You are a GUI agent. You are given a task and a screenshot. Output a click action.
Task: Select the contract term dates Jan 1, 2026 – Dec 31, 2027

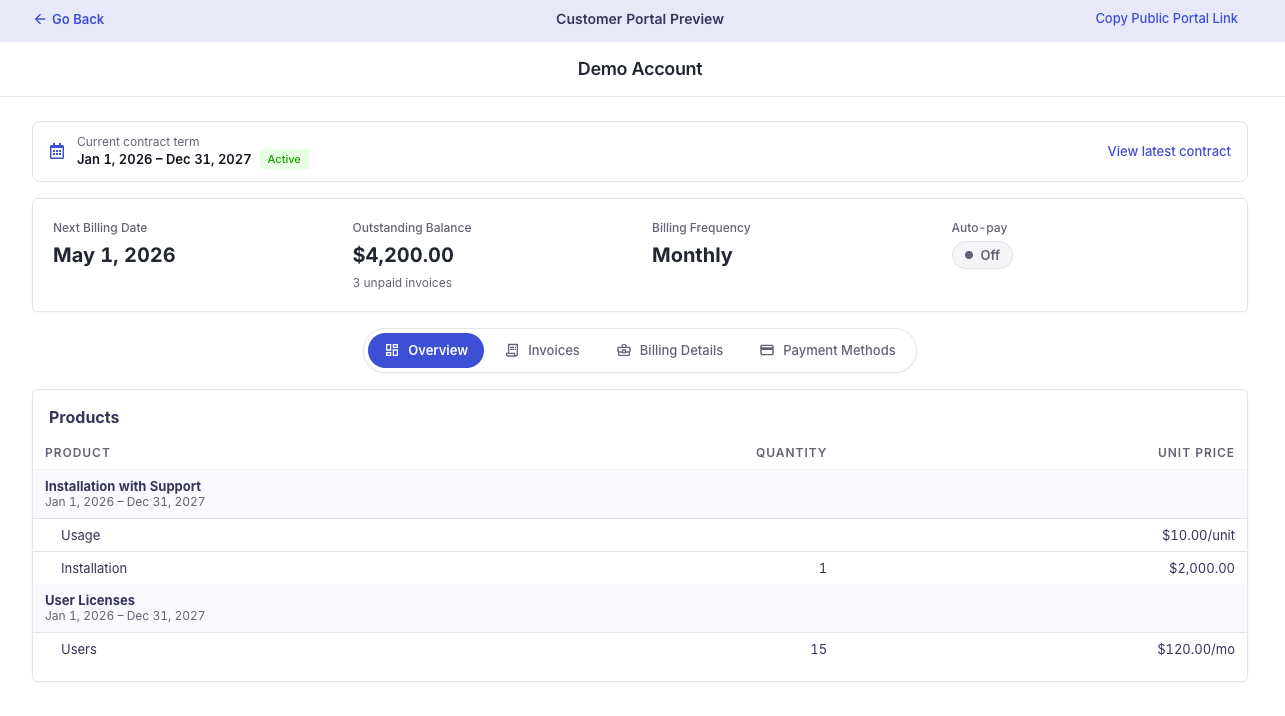click(164, 159)
